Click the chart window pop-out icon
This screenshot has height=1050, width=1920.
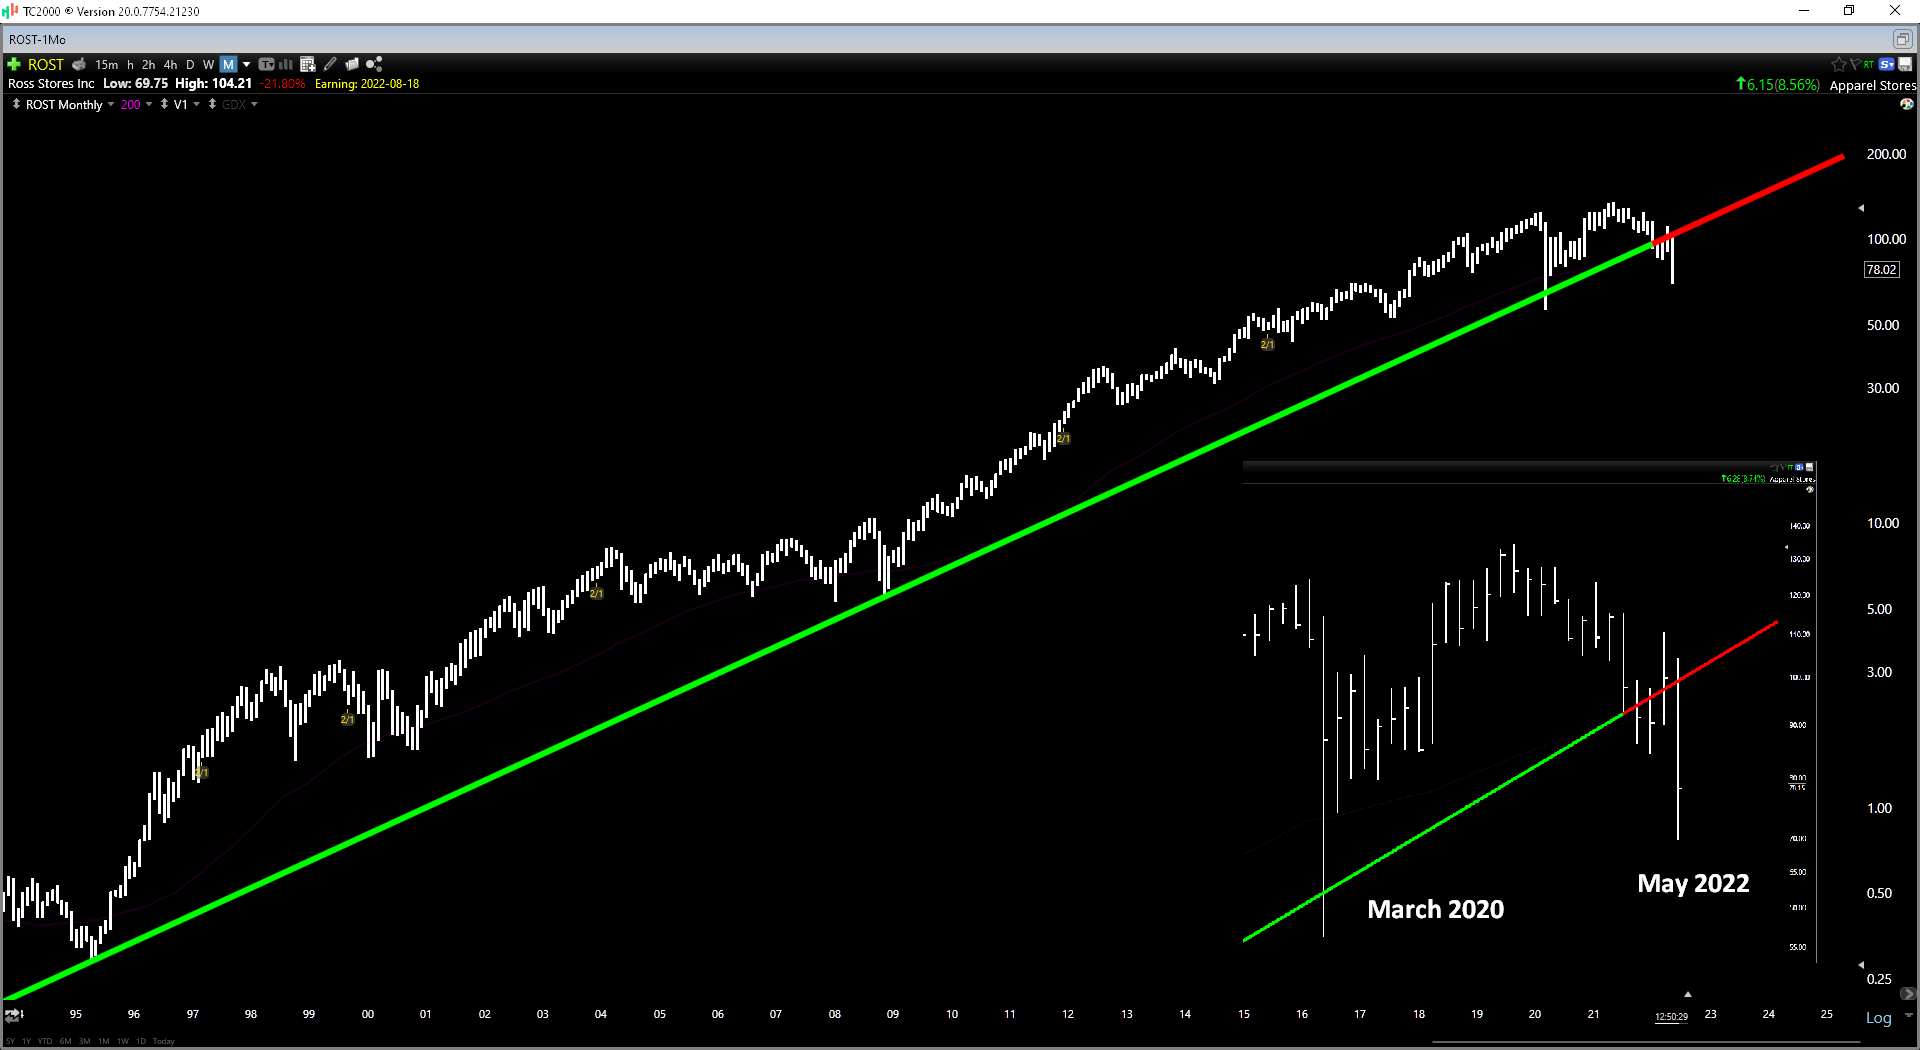[x=1902, y=39]
